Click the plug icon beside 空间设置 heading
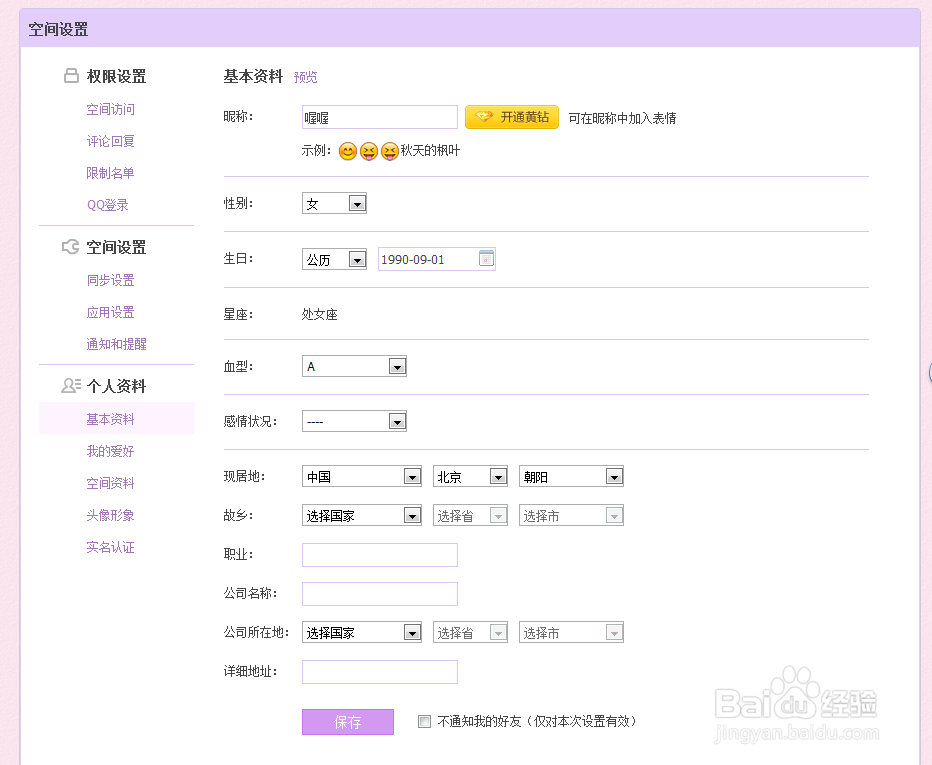The image size is (932, 765). 70,246
